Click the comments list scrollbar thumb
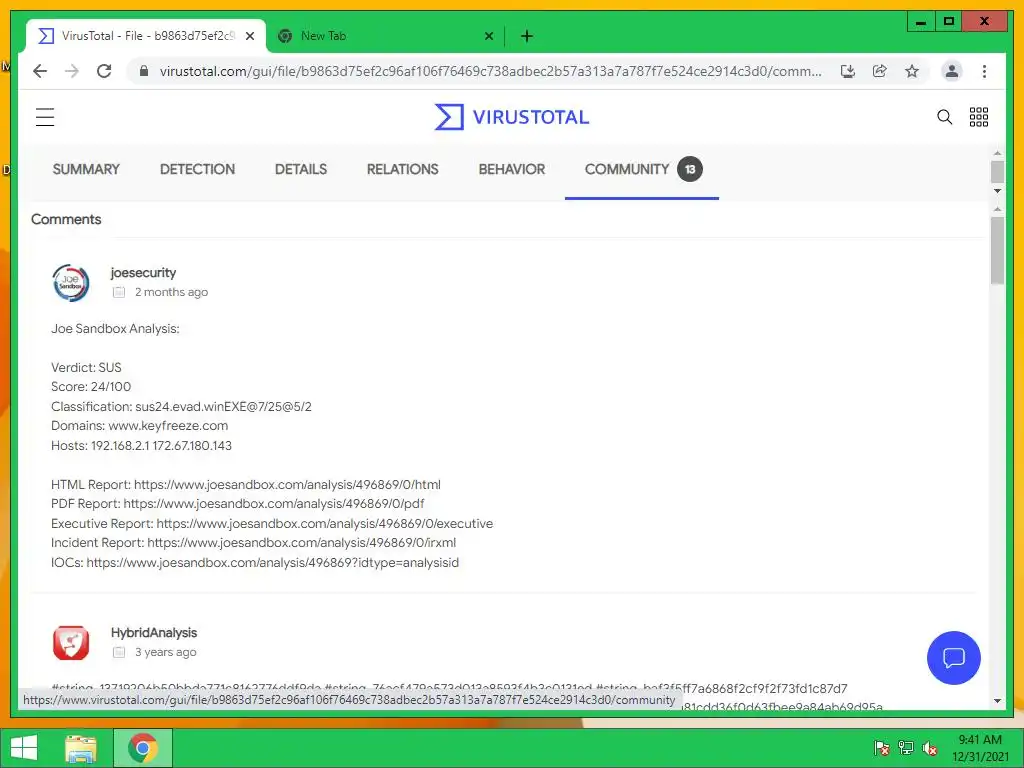This screenshot has height=768, width=1024. tap(997, 250)
